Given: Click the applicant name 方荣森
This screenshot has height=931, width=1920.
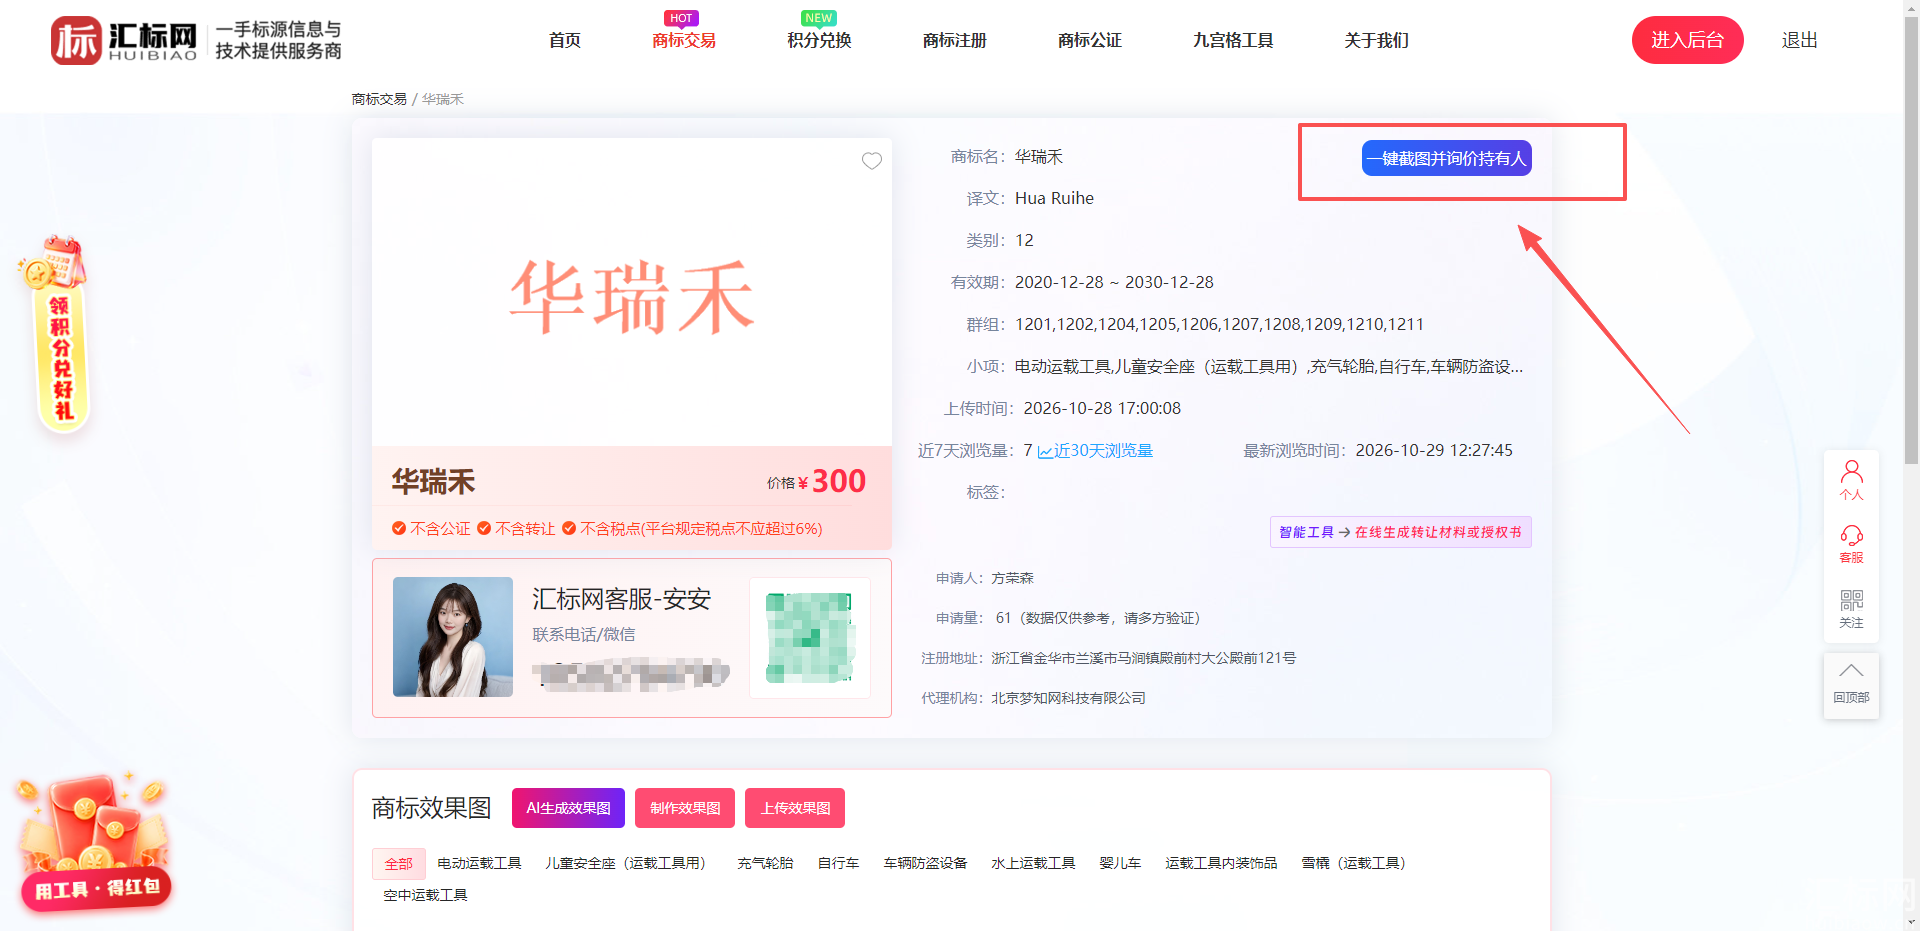Looking at the screenshot, I should pyautogui.click(x=1013, y=578).
